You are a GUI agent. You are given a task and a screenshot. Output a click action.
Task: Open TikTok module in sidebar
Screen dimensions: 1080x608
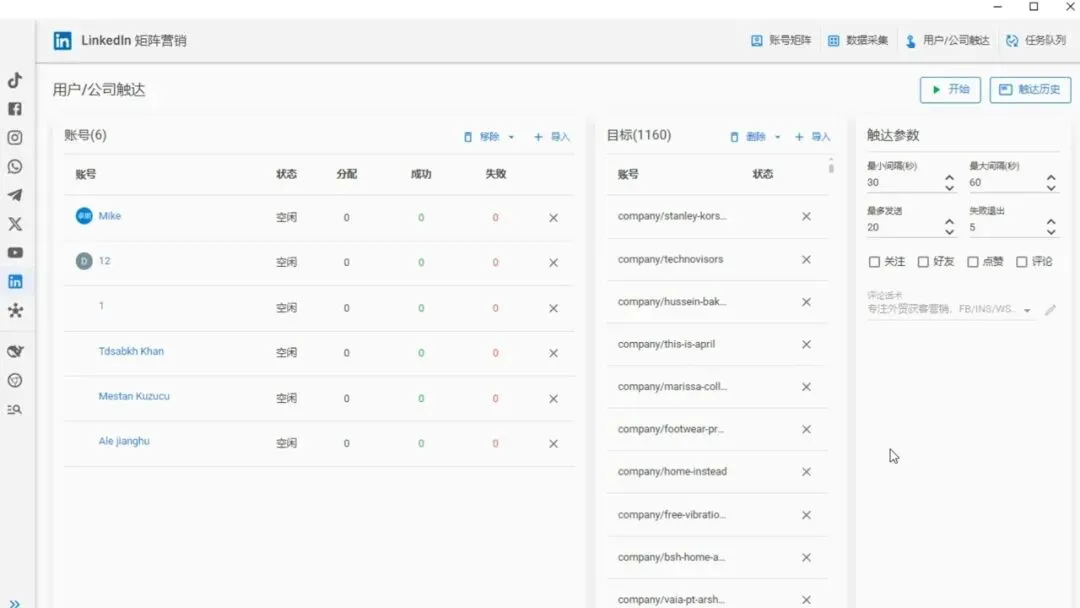pyautogui.click(x=14, y=80)
